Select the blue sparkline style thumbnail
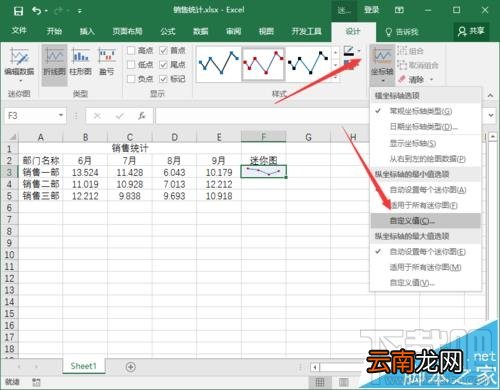Image resolution: width=500 pixels, height=390 pixels. [x=219, y=64]
